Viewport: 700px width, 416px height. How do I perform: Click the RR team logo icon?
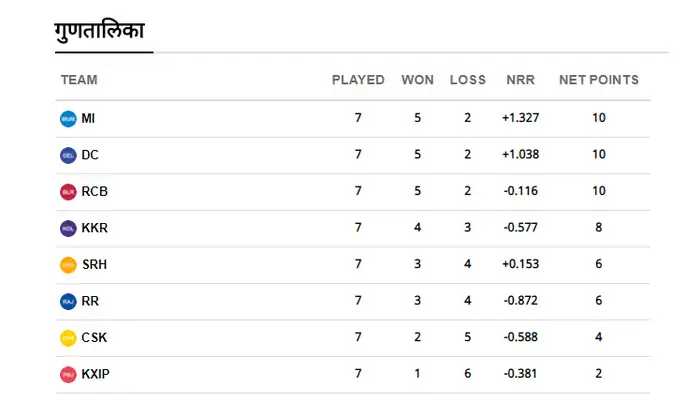point(68,302)
